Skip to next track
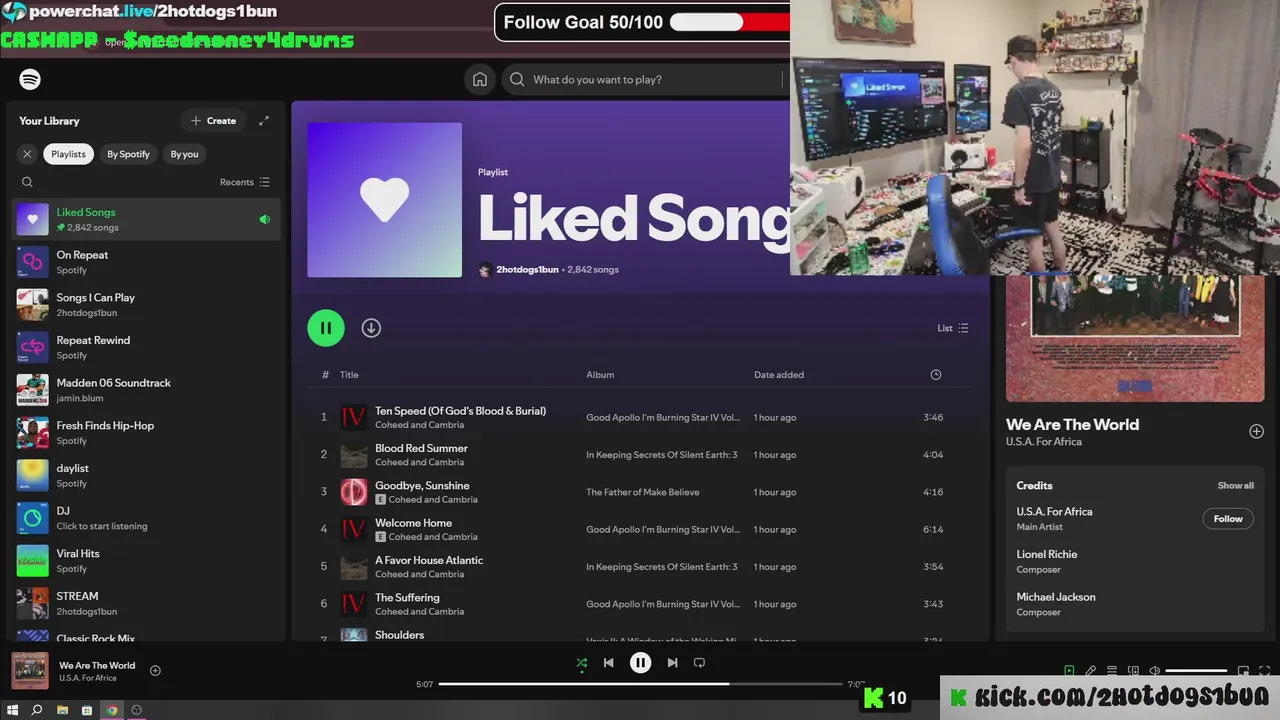Image resolution: width=1280 pixels, height=720 pixels. (x=673, y=663)
